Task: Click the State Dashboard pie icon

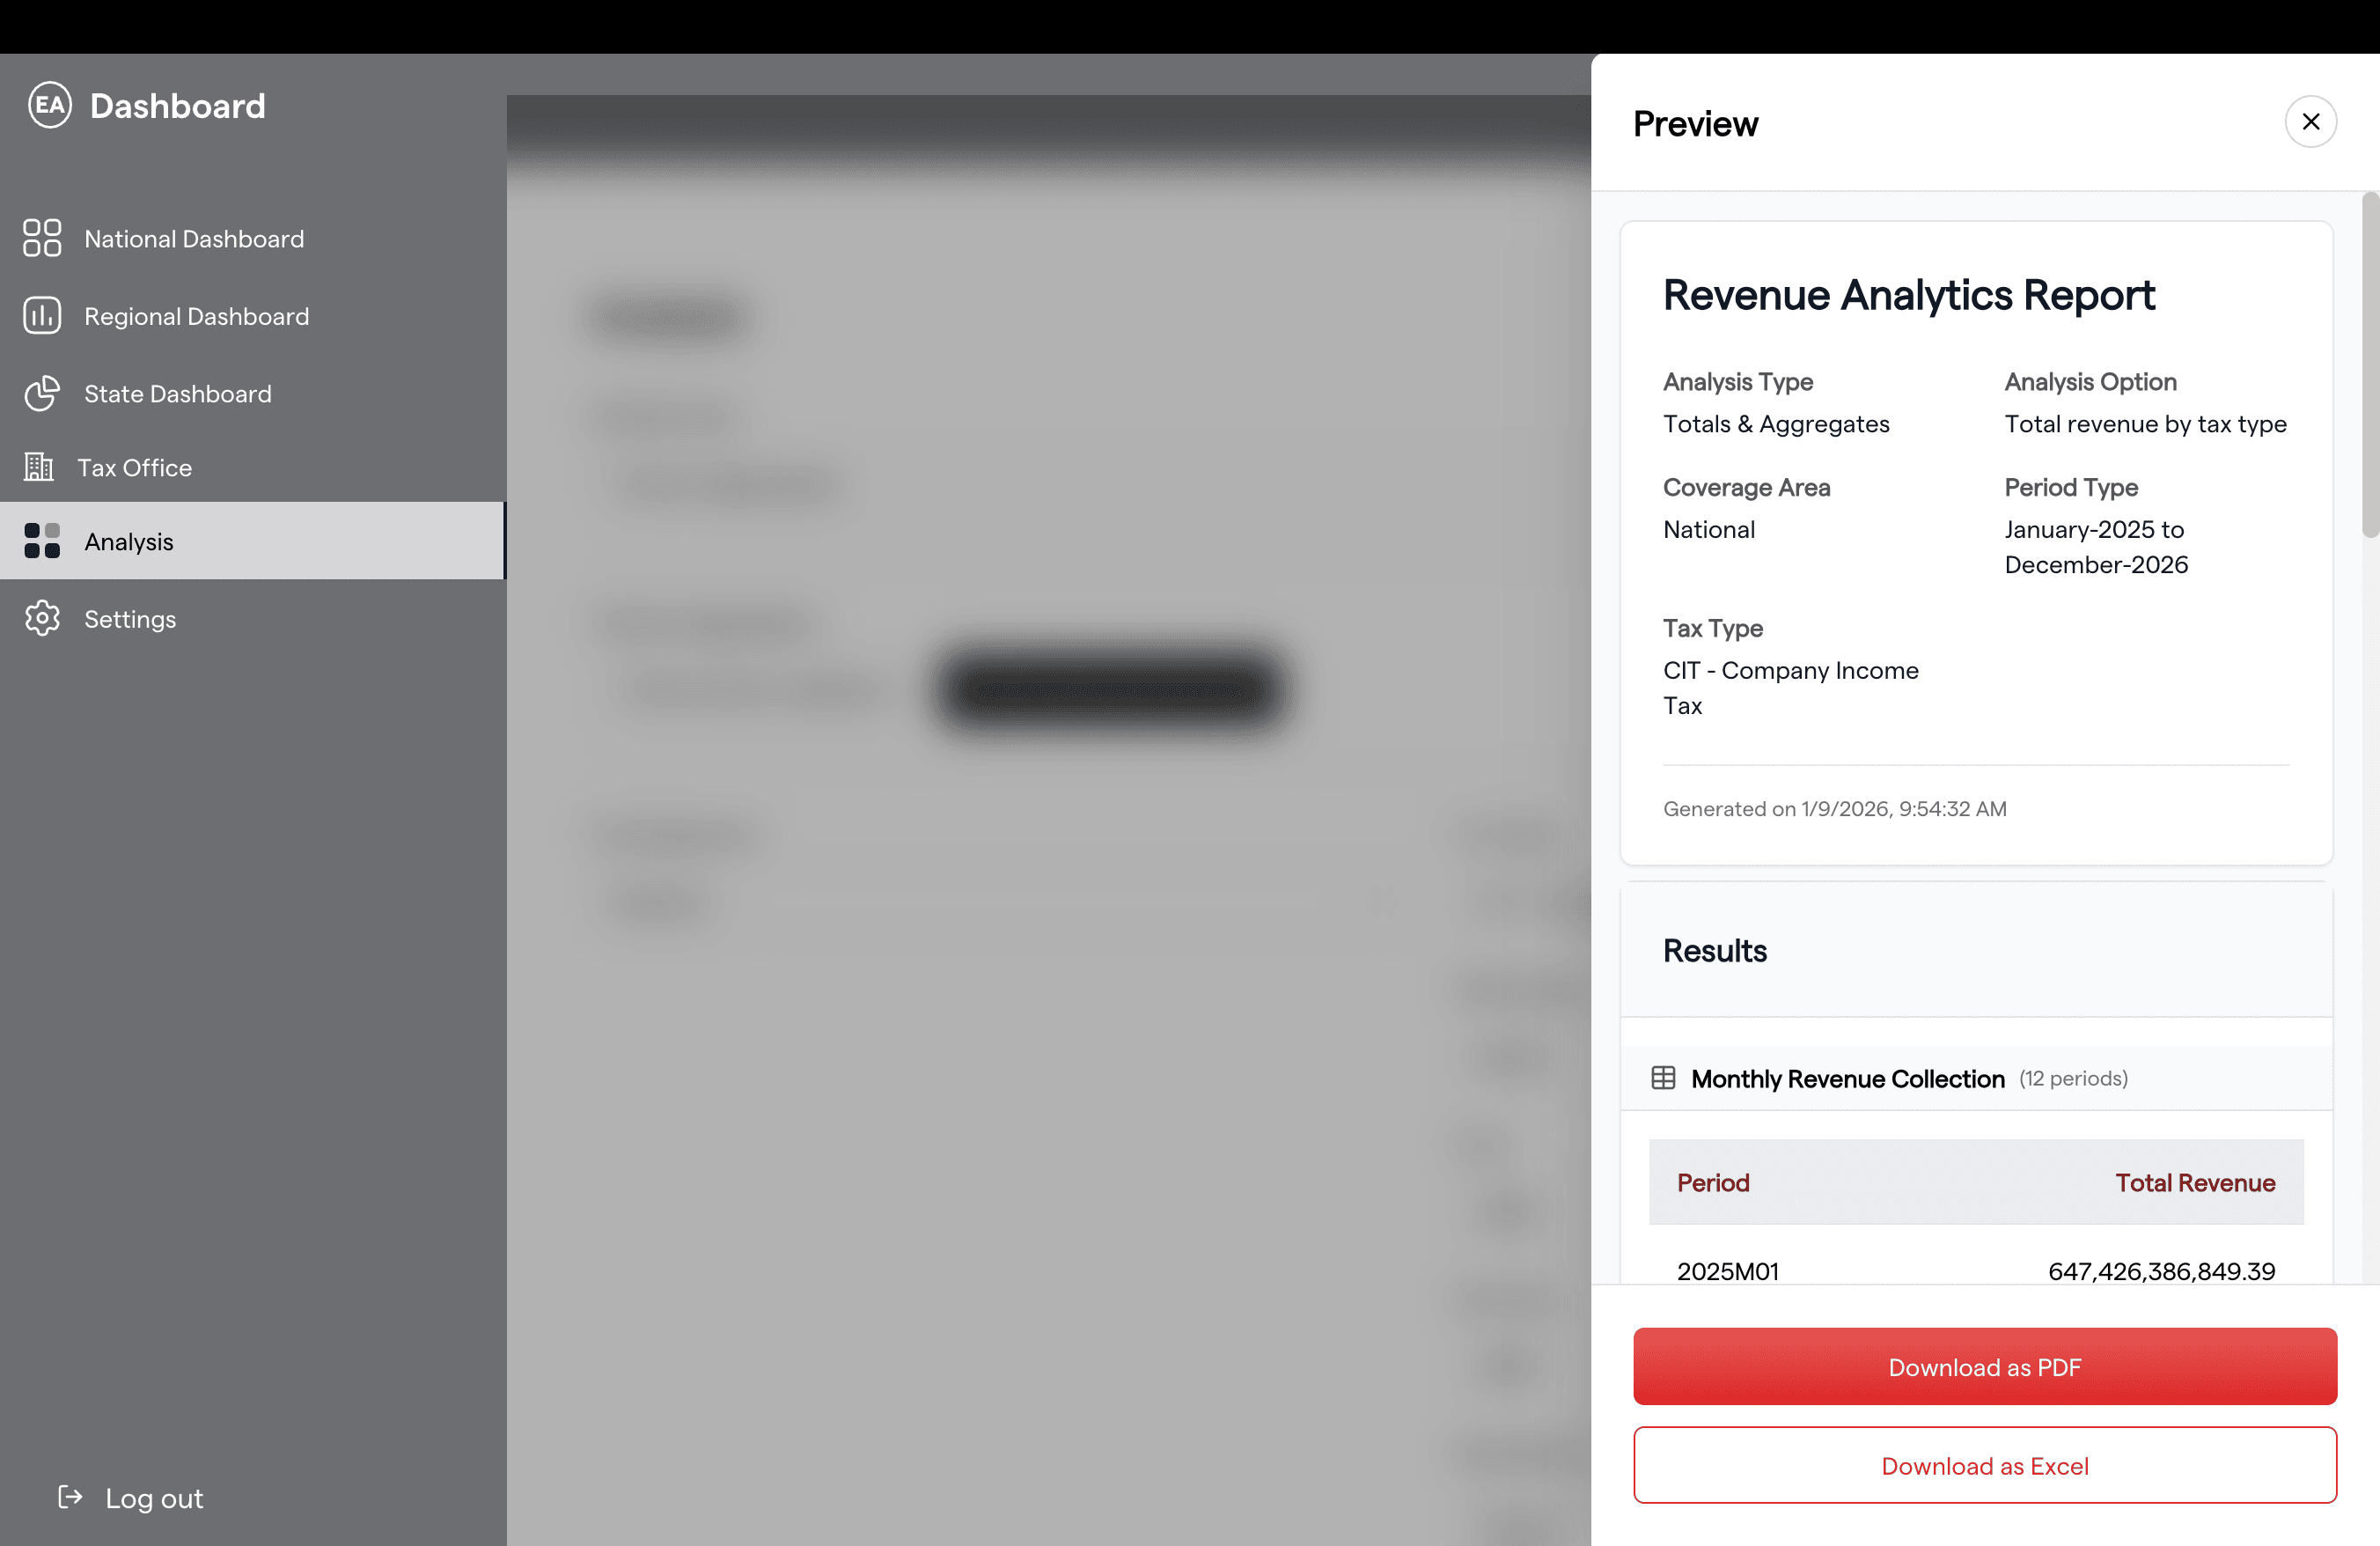Action: [x=42, y=393]
